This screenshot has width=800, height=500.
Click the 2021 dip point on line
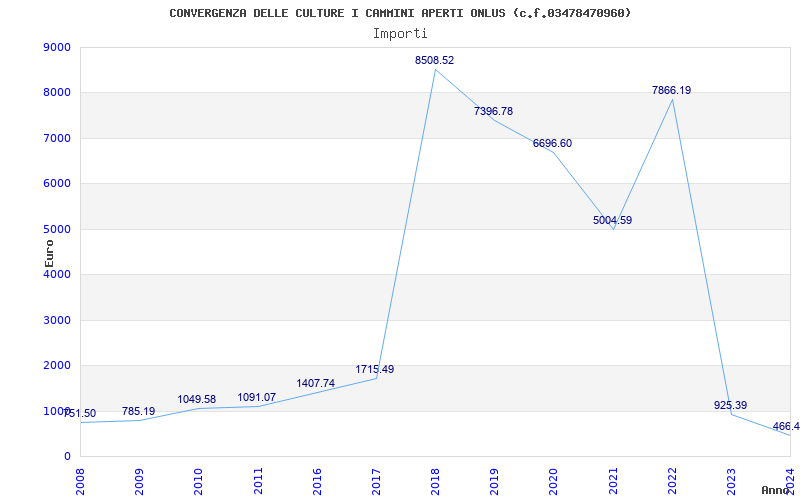613,229
